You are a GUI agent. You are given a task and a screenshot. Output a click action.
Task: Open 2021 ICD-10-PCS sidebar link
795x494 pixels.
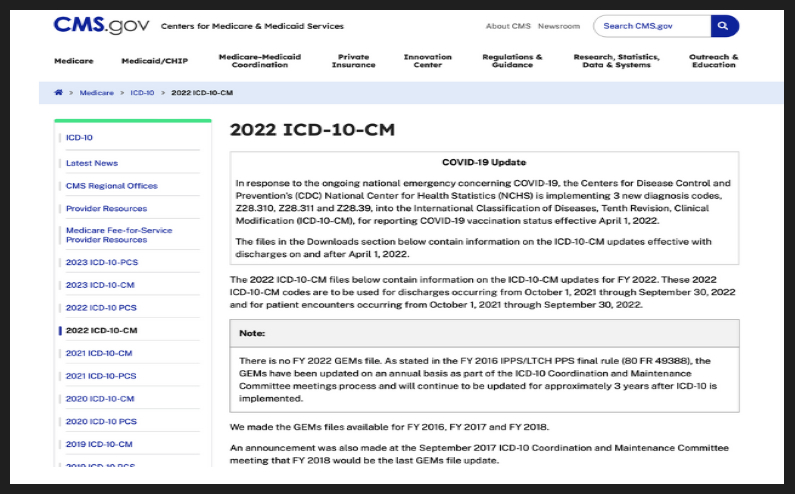click(x=101, y=376)
